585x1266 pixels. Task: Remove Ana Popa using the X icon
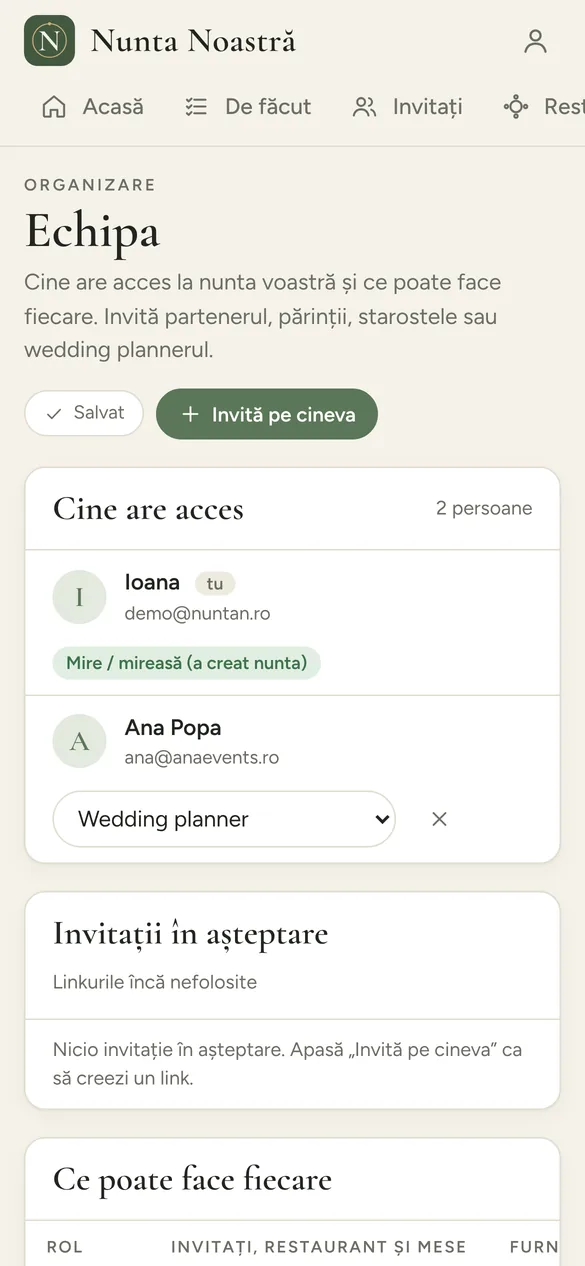(x=439, y=819)
